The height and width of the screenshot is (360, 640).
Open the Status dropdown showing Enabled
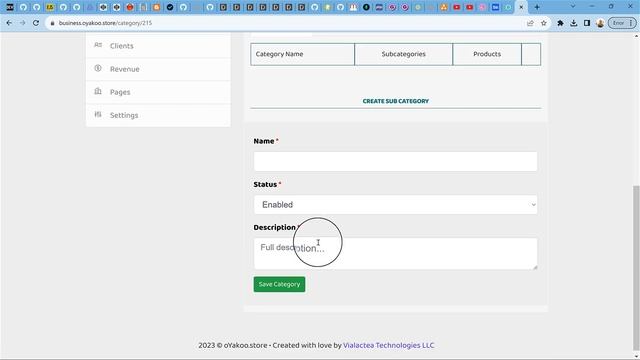[395, 204]
